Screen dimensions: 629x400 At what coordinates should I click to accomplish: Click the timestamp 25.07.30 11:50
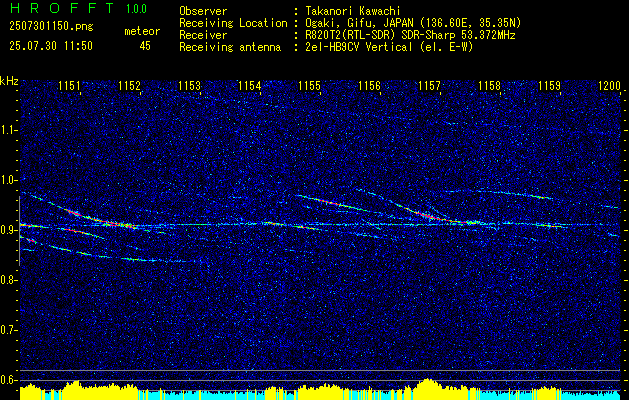[51, 46]
